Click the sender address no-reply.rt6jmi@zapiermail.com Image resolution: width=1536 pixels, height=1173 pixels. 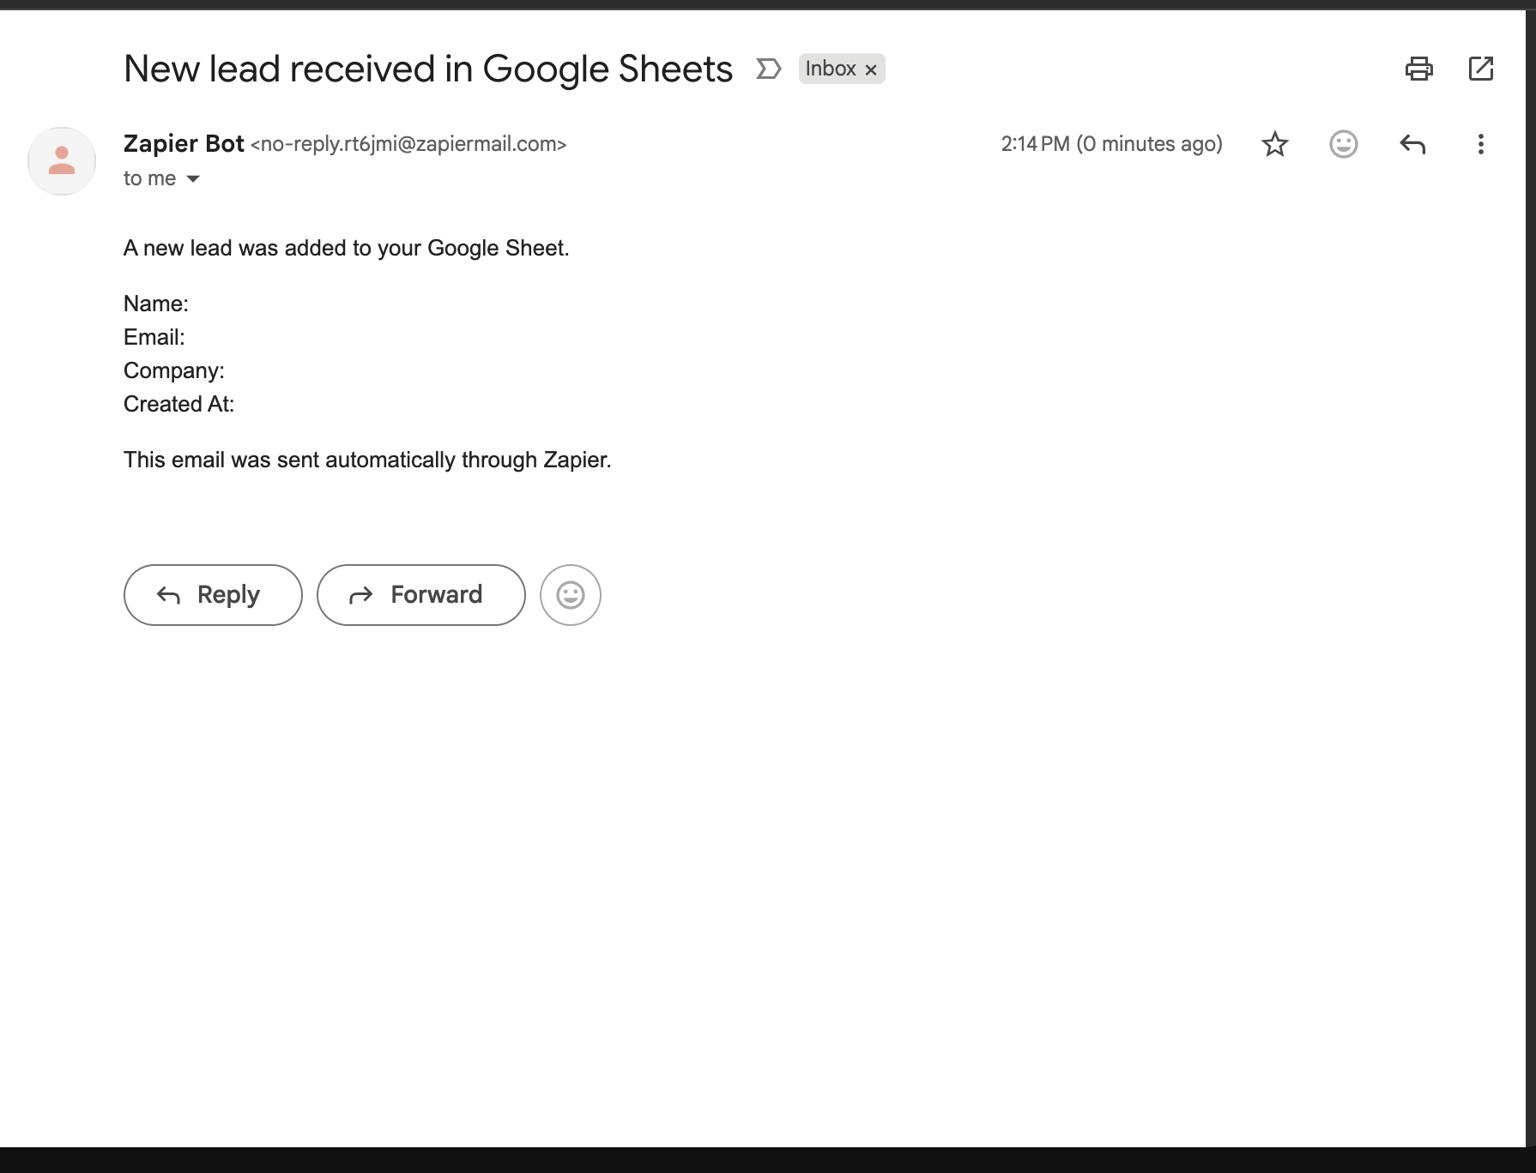click(408, 145)
